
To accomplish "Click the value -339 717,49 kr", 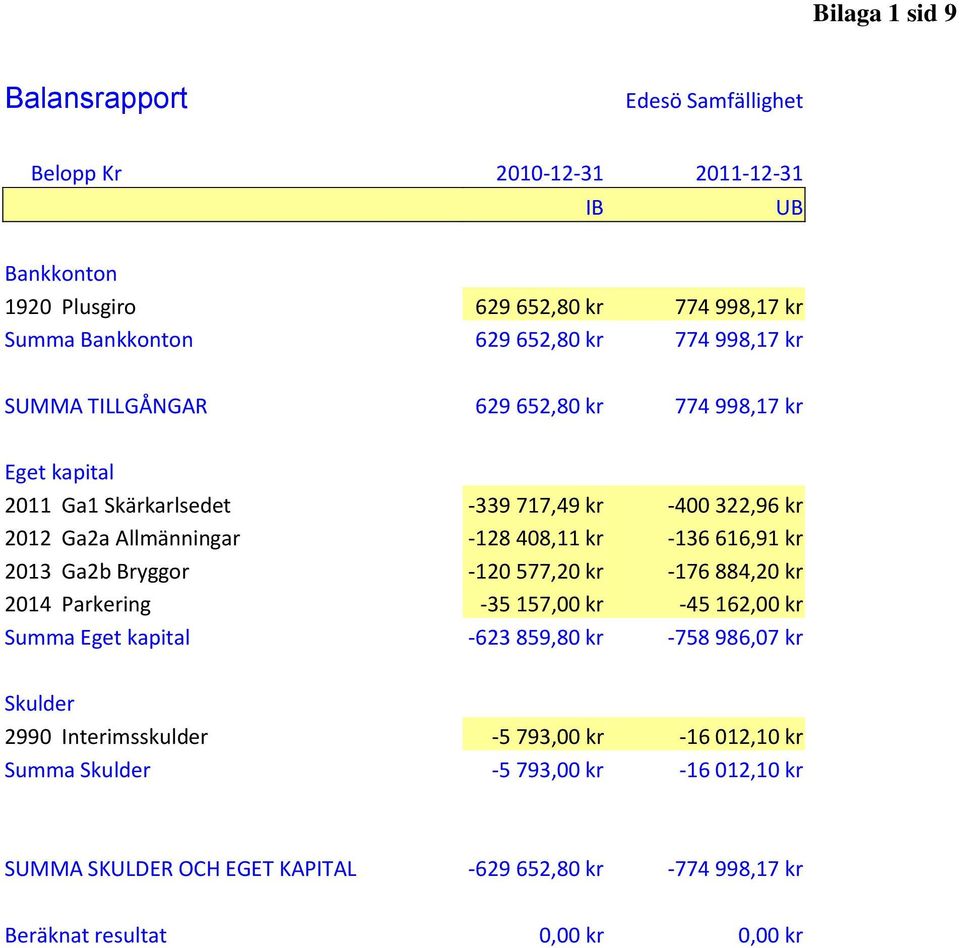I will coord(536,506).
